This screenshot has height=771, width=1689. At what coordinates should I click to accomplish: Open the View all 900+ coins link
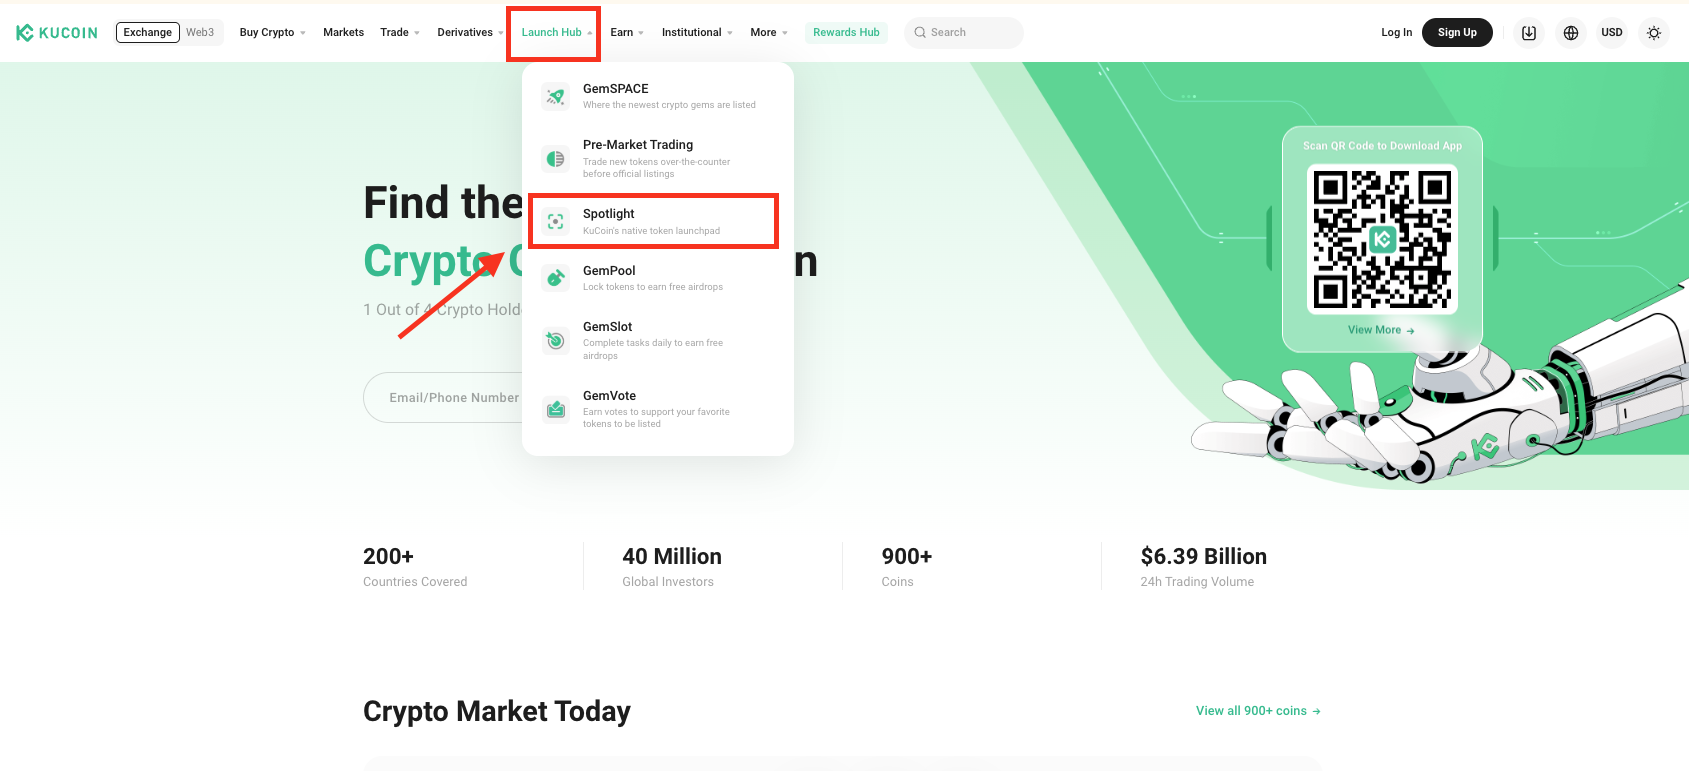coord(1258,711)
